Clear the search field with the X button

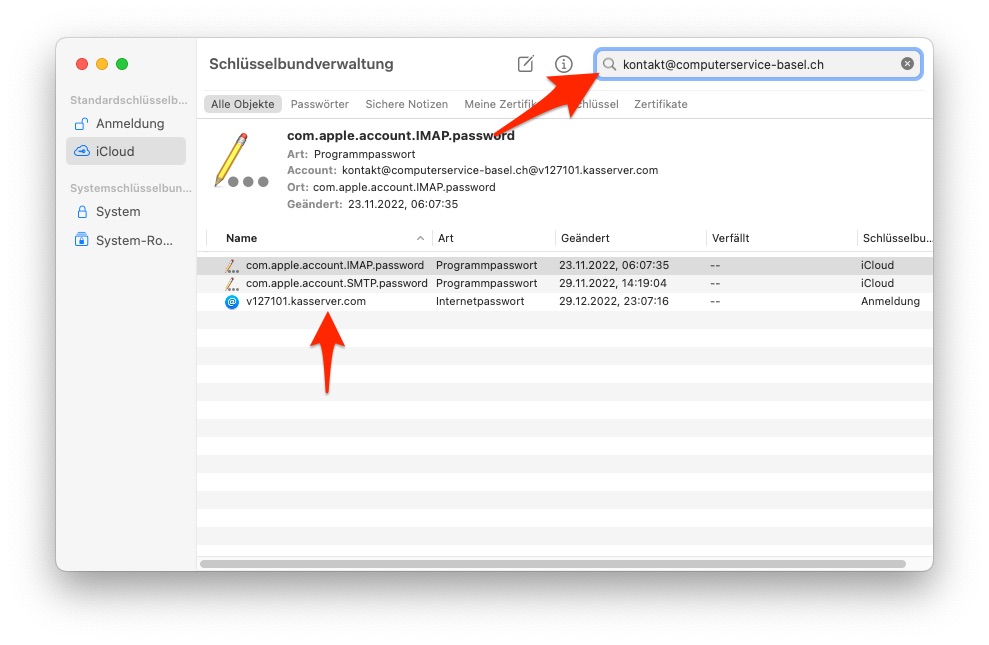[x=907, y=64]
